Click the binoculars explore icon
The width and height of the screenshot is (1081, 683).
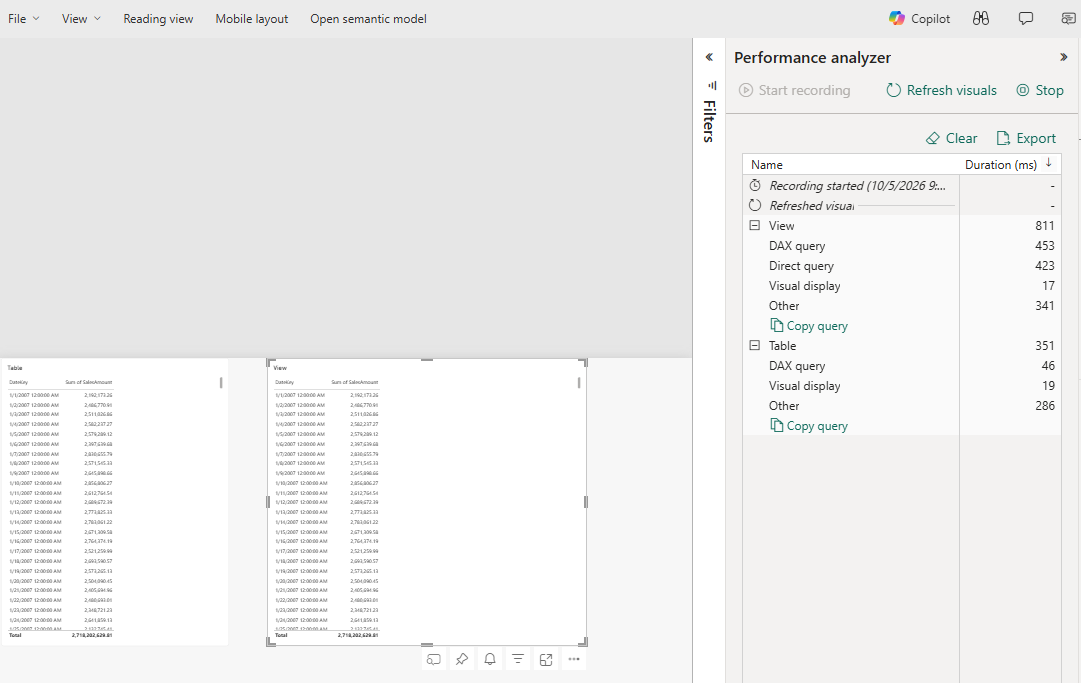click(981, 19)
